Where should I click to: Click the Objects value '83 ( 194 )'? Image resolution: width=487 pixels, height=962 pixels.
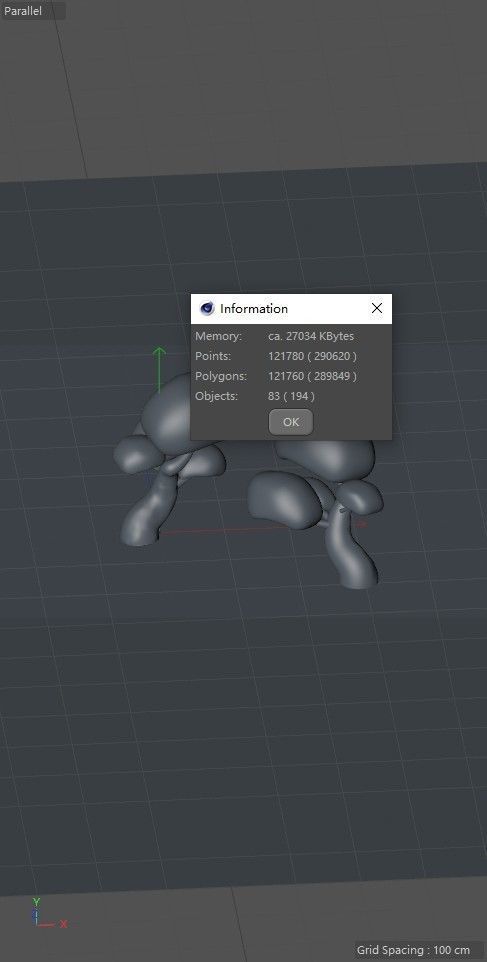pos(291,396)
